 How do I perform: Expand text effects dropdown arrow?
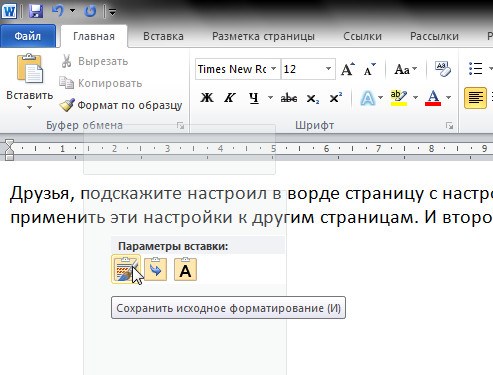click(x=381, y=98)
